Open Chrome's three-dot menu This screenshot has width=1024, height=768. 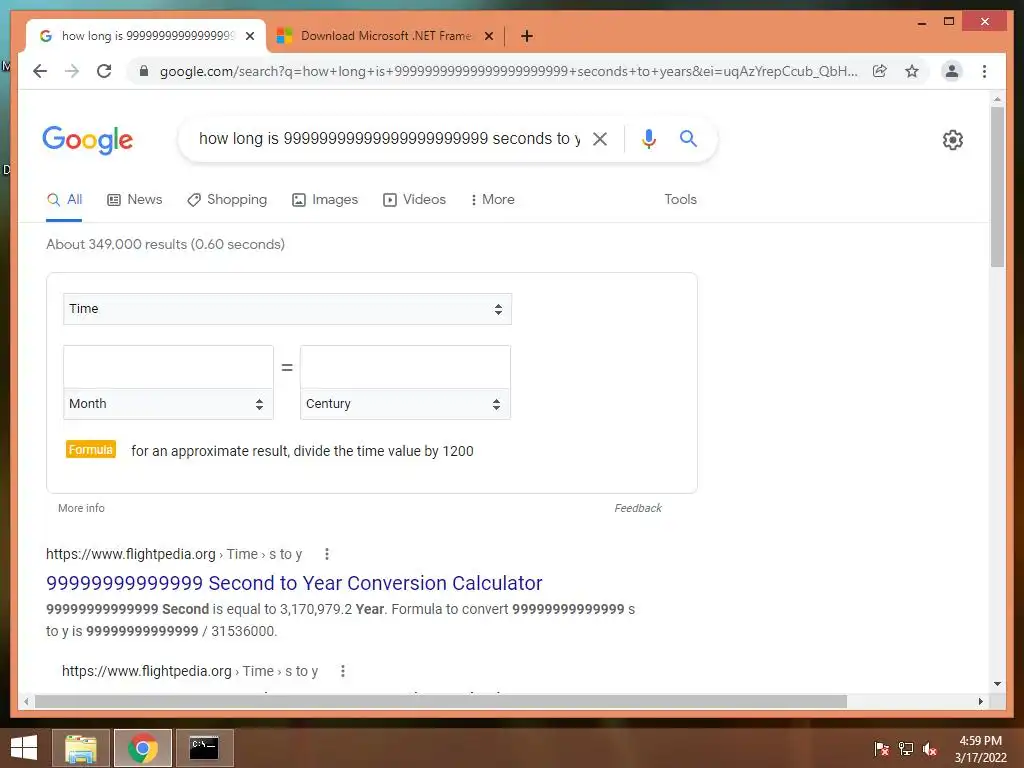click(x=984, y=71)
